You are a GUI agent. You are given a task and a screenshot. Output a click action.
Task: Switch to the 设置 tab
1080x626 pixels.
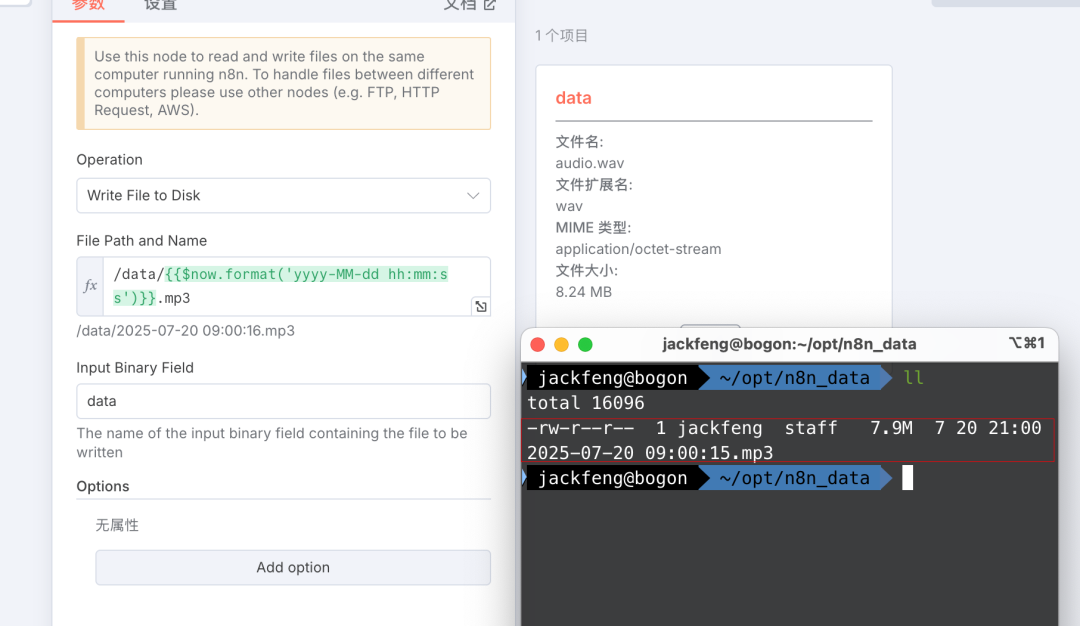(160, 6)
